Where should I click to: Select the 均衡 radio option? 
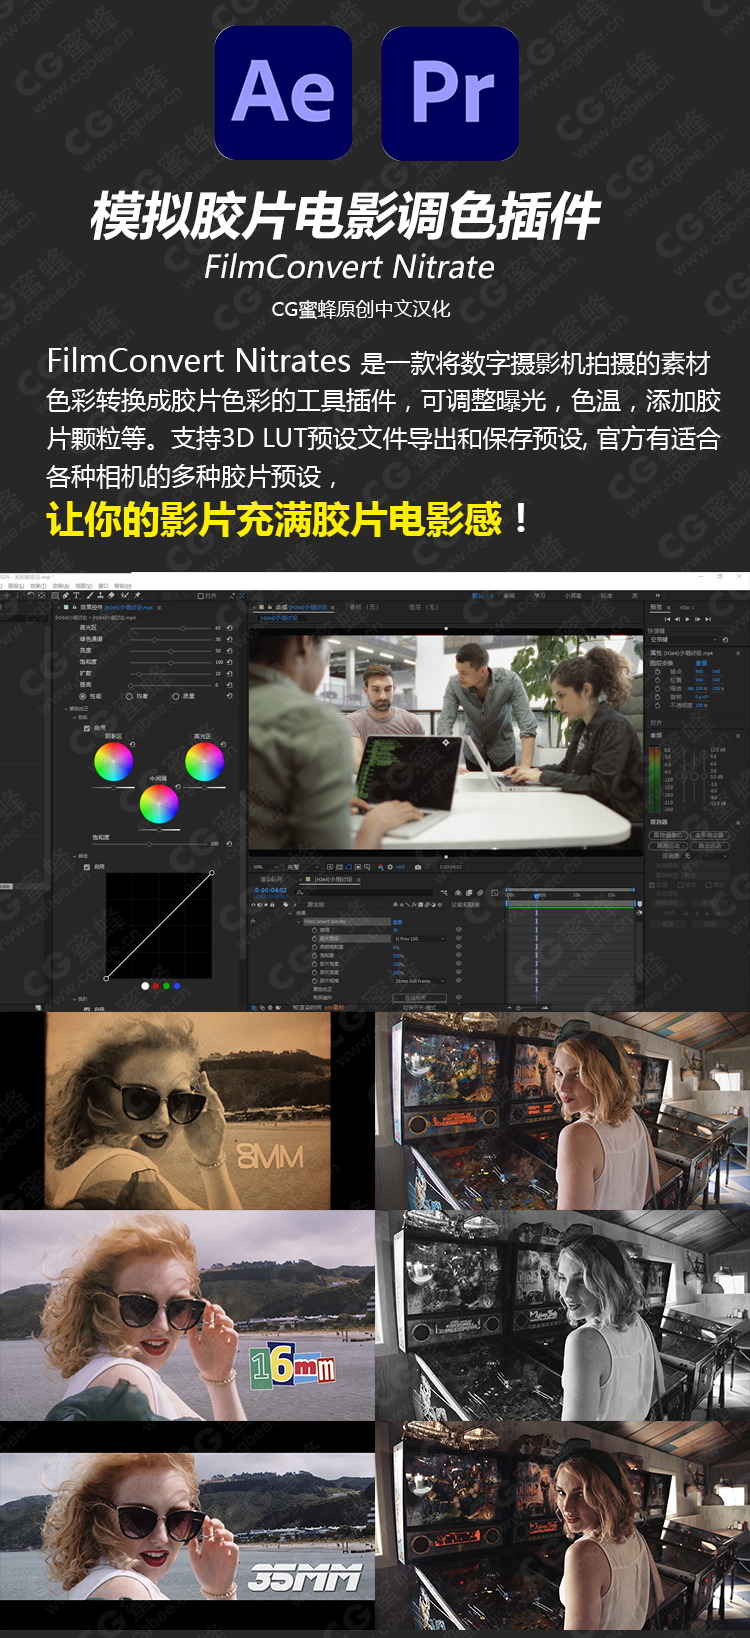pos(129,696)
